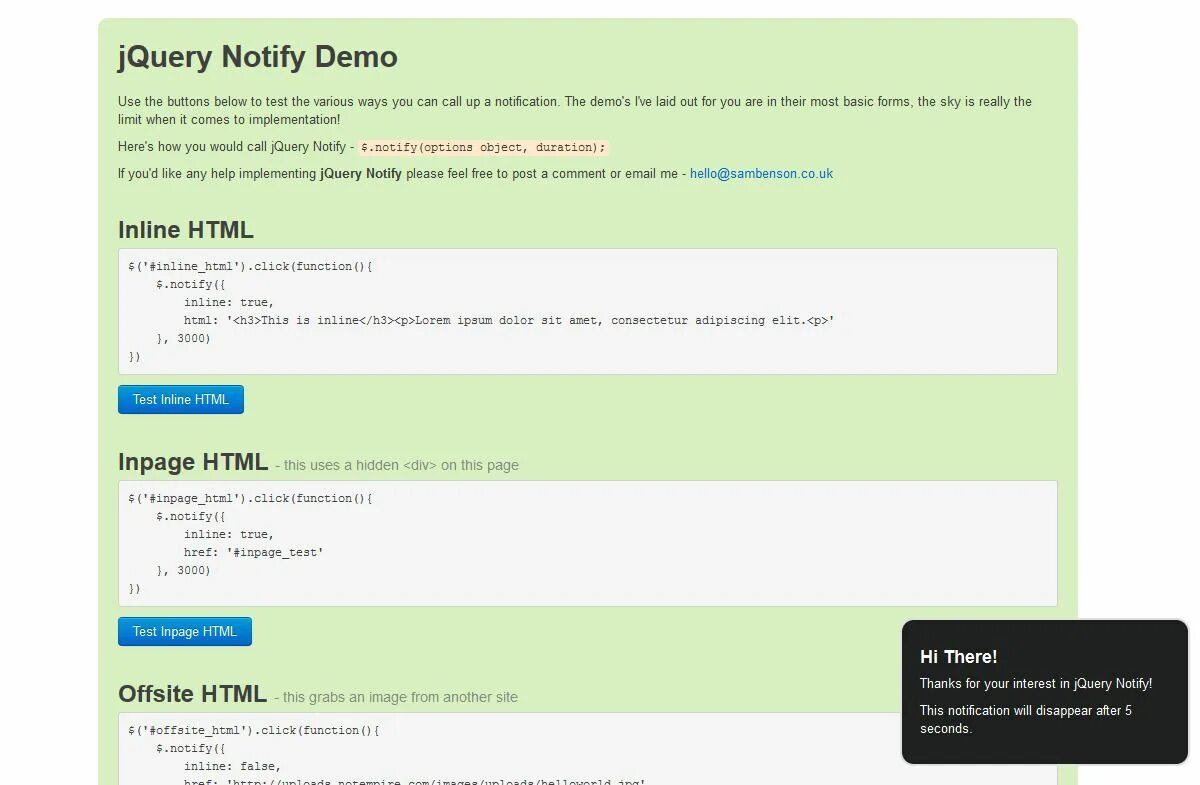This screenshot has width=1200, height=785.
Task: Click the "$('#offsite_html').click(function(){" code line
Action: click(x=254, y=730)
